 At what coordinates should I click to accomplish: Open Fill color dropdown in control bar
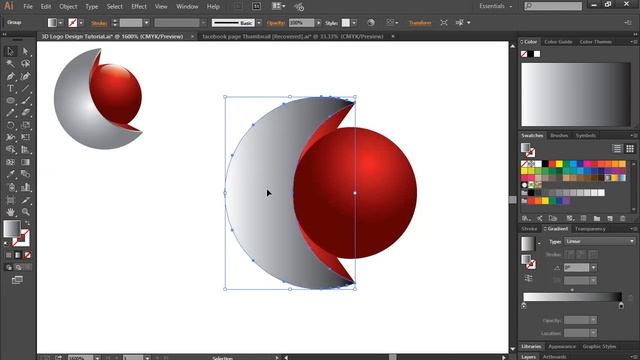60,23
